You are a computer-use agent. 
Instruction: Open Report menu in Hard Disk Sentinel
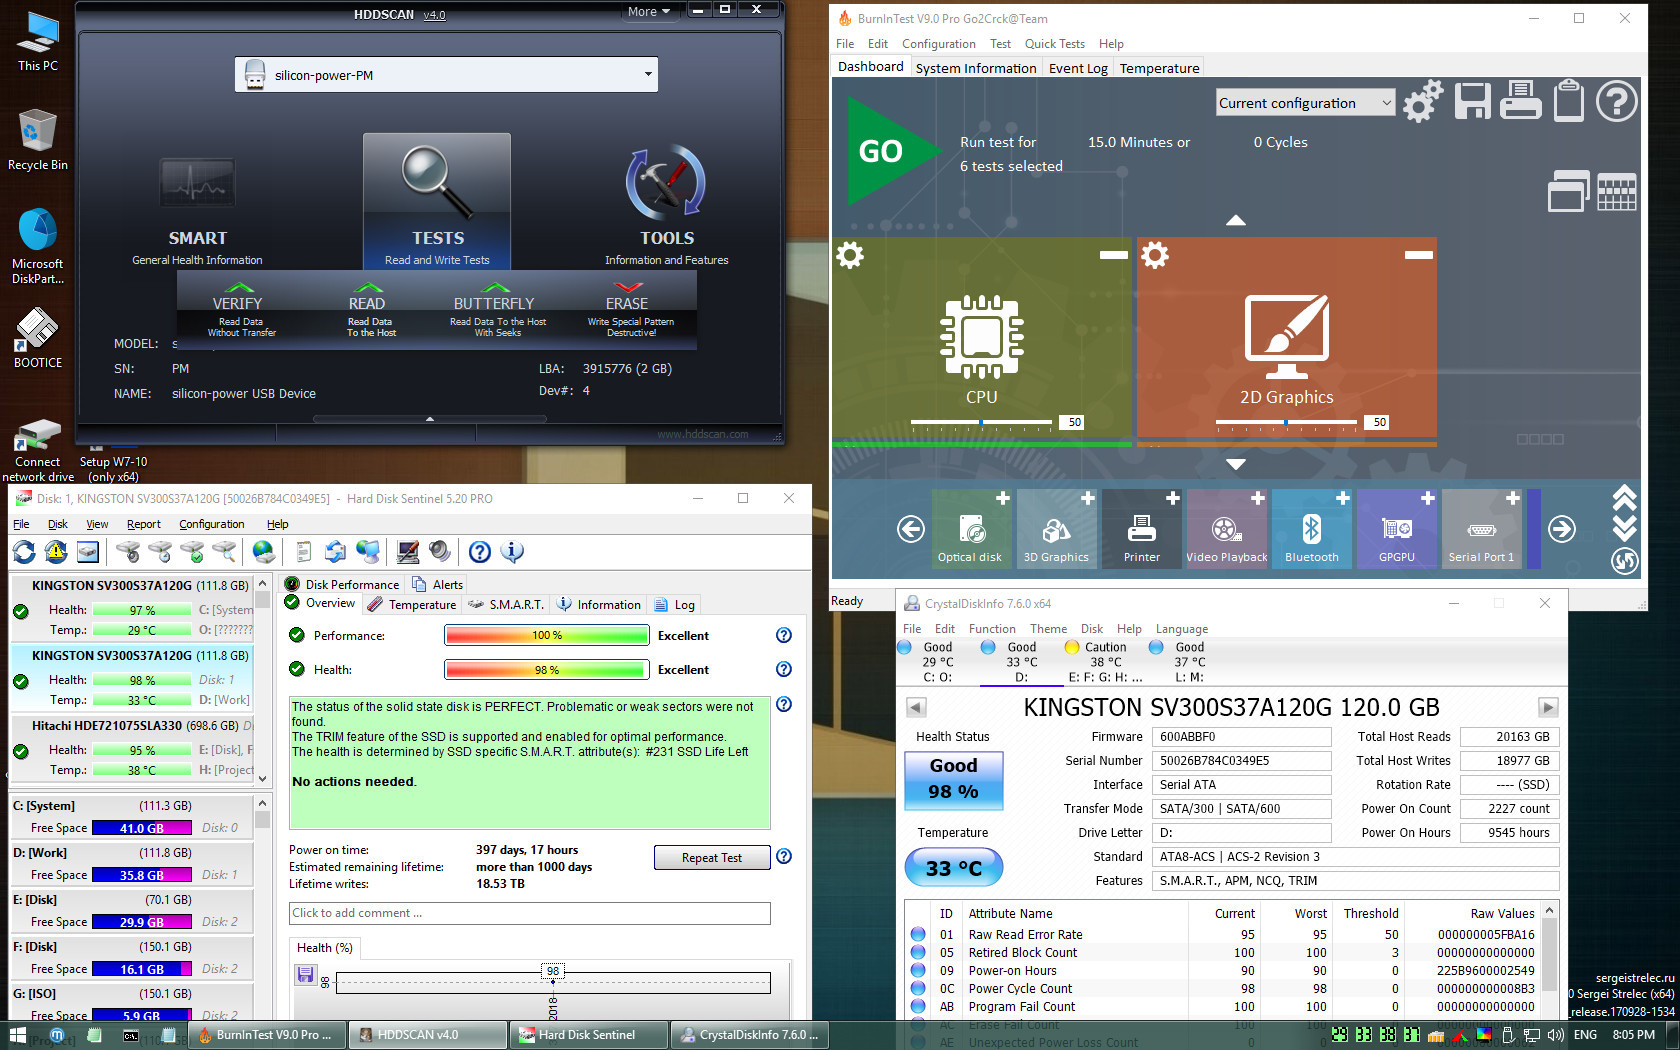tap(143, 524)
